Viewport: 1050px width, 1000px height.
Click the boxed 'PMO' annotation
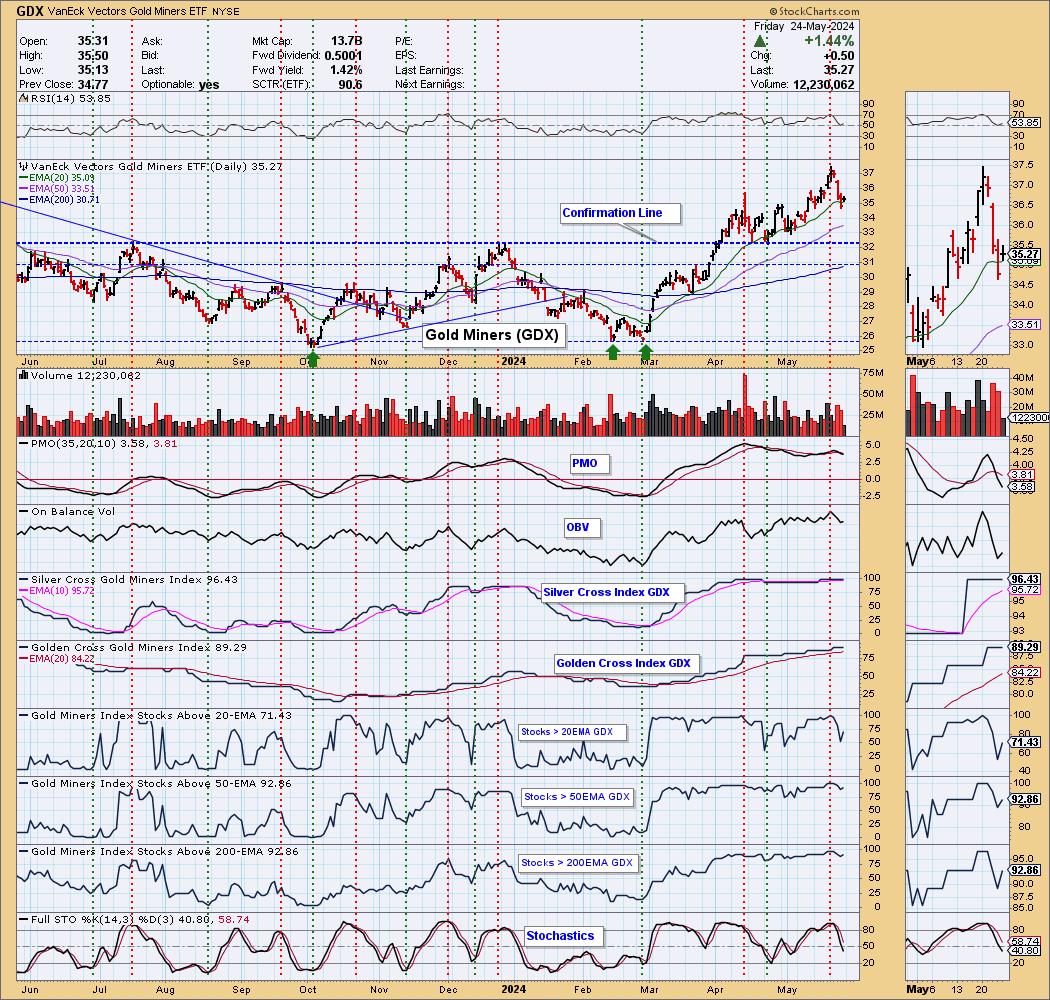pos(589,463)
